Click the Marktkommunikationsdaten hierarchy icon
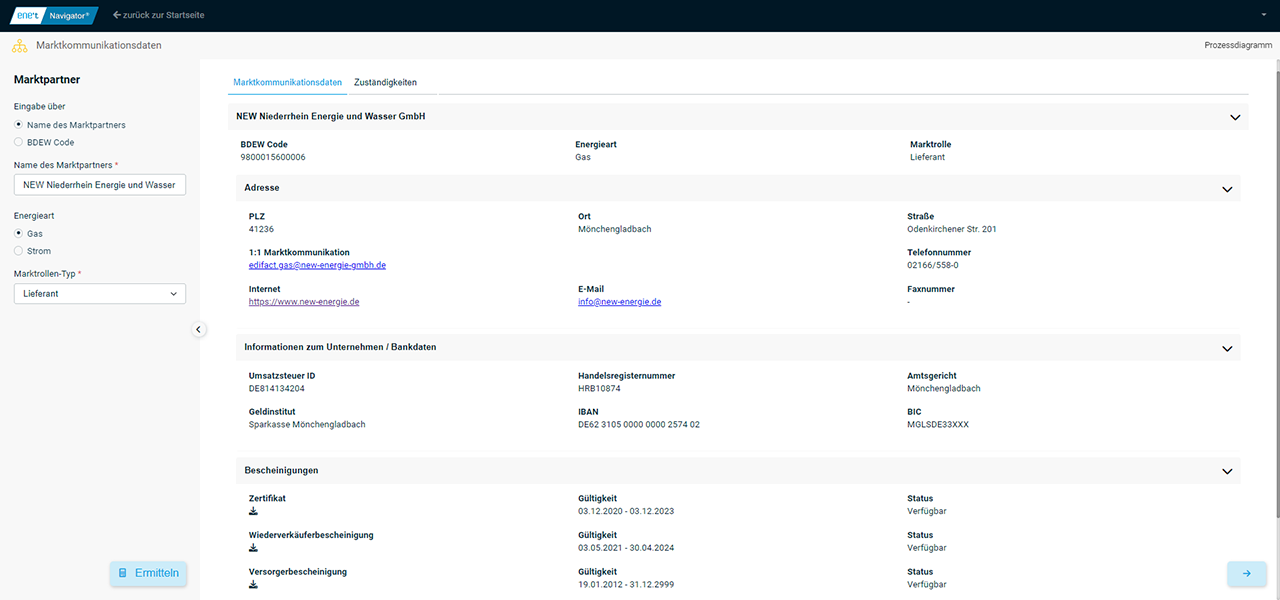The image size is (1280, 600). (x=19, y=46)
